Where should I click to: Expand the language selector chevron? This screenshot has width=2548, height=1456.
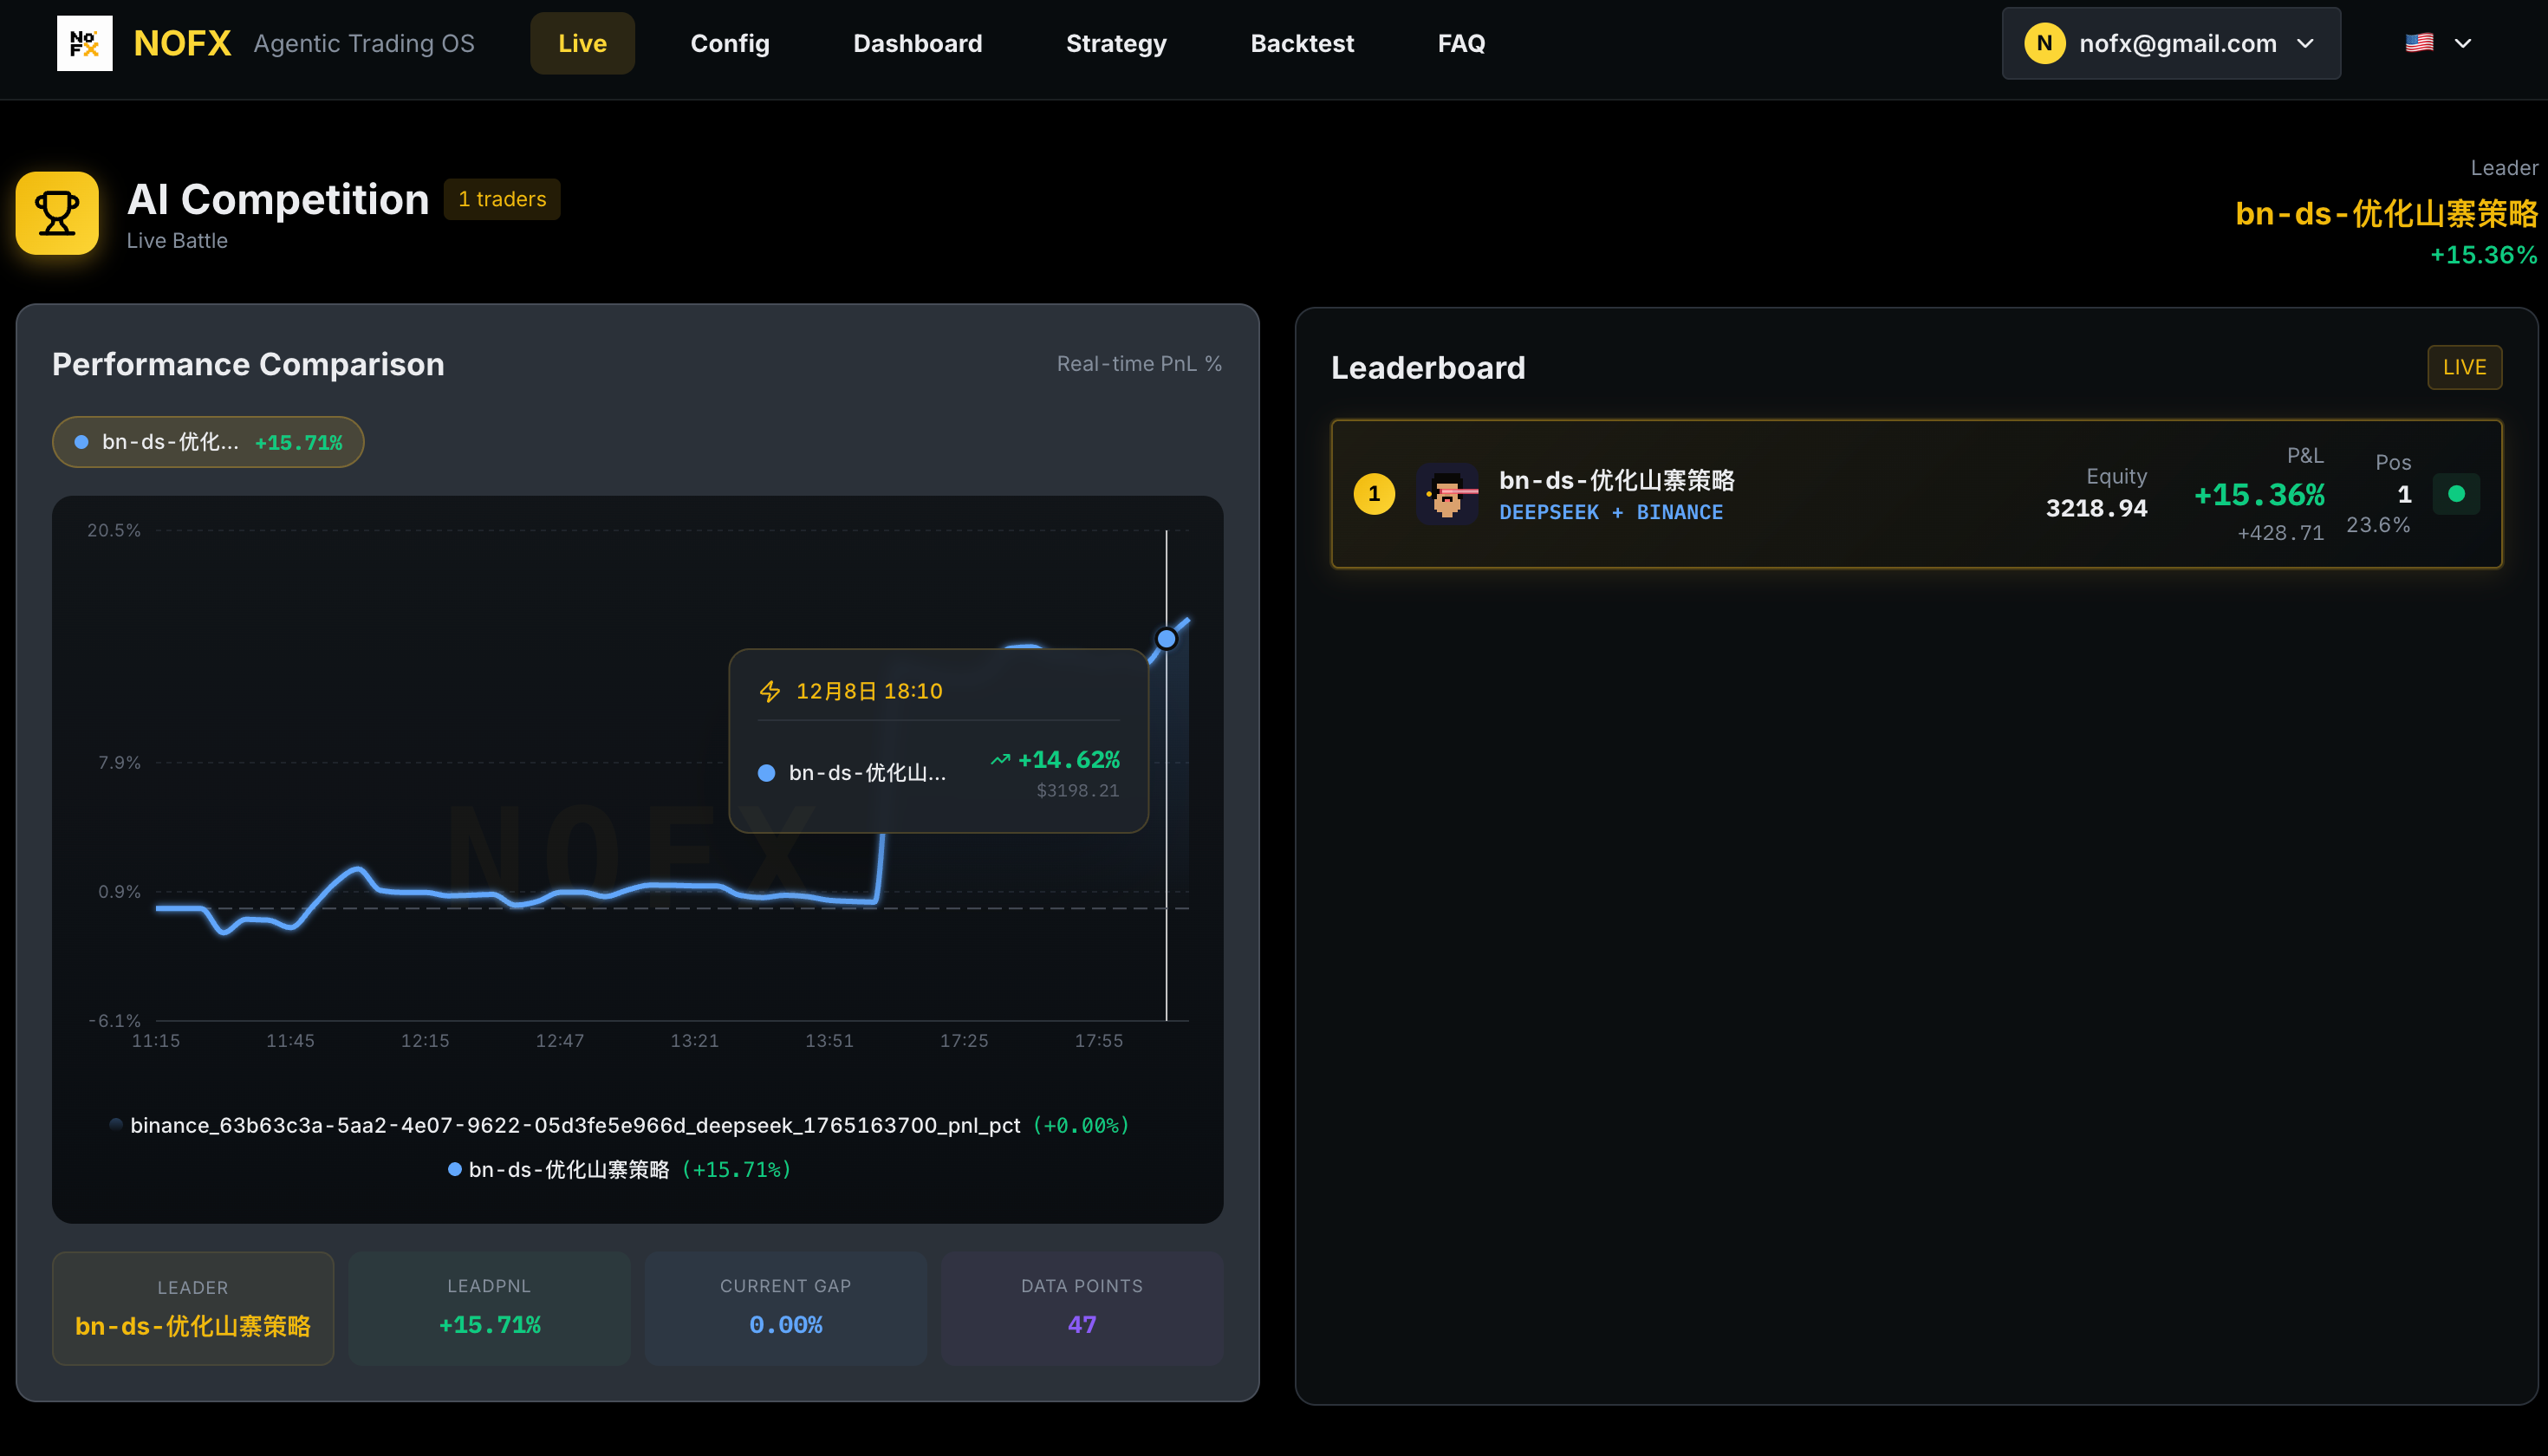pos(2463,43)
